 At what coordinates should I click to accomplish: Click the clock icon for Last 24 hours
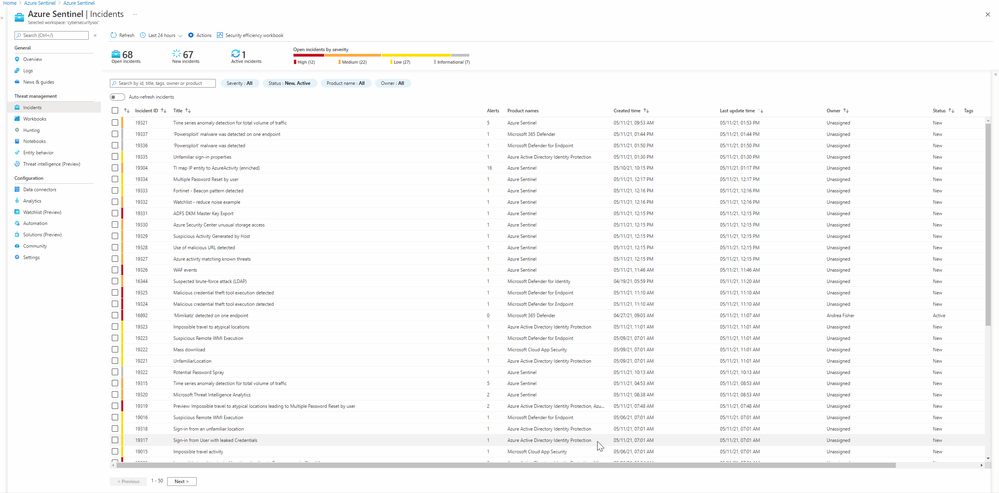coord(143,36)
